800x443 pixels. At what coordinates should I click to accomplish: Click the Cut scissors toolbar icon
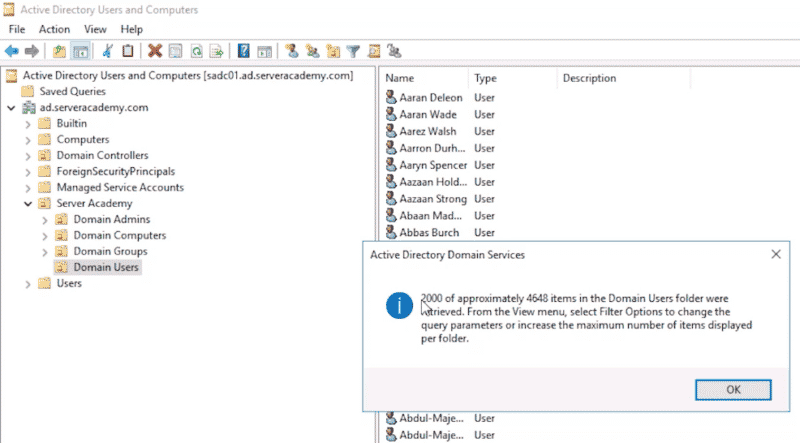tap(107, 51)
